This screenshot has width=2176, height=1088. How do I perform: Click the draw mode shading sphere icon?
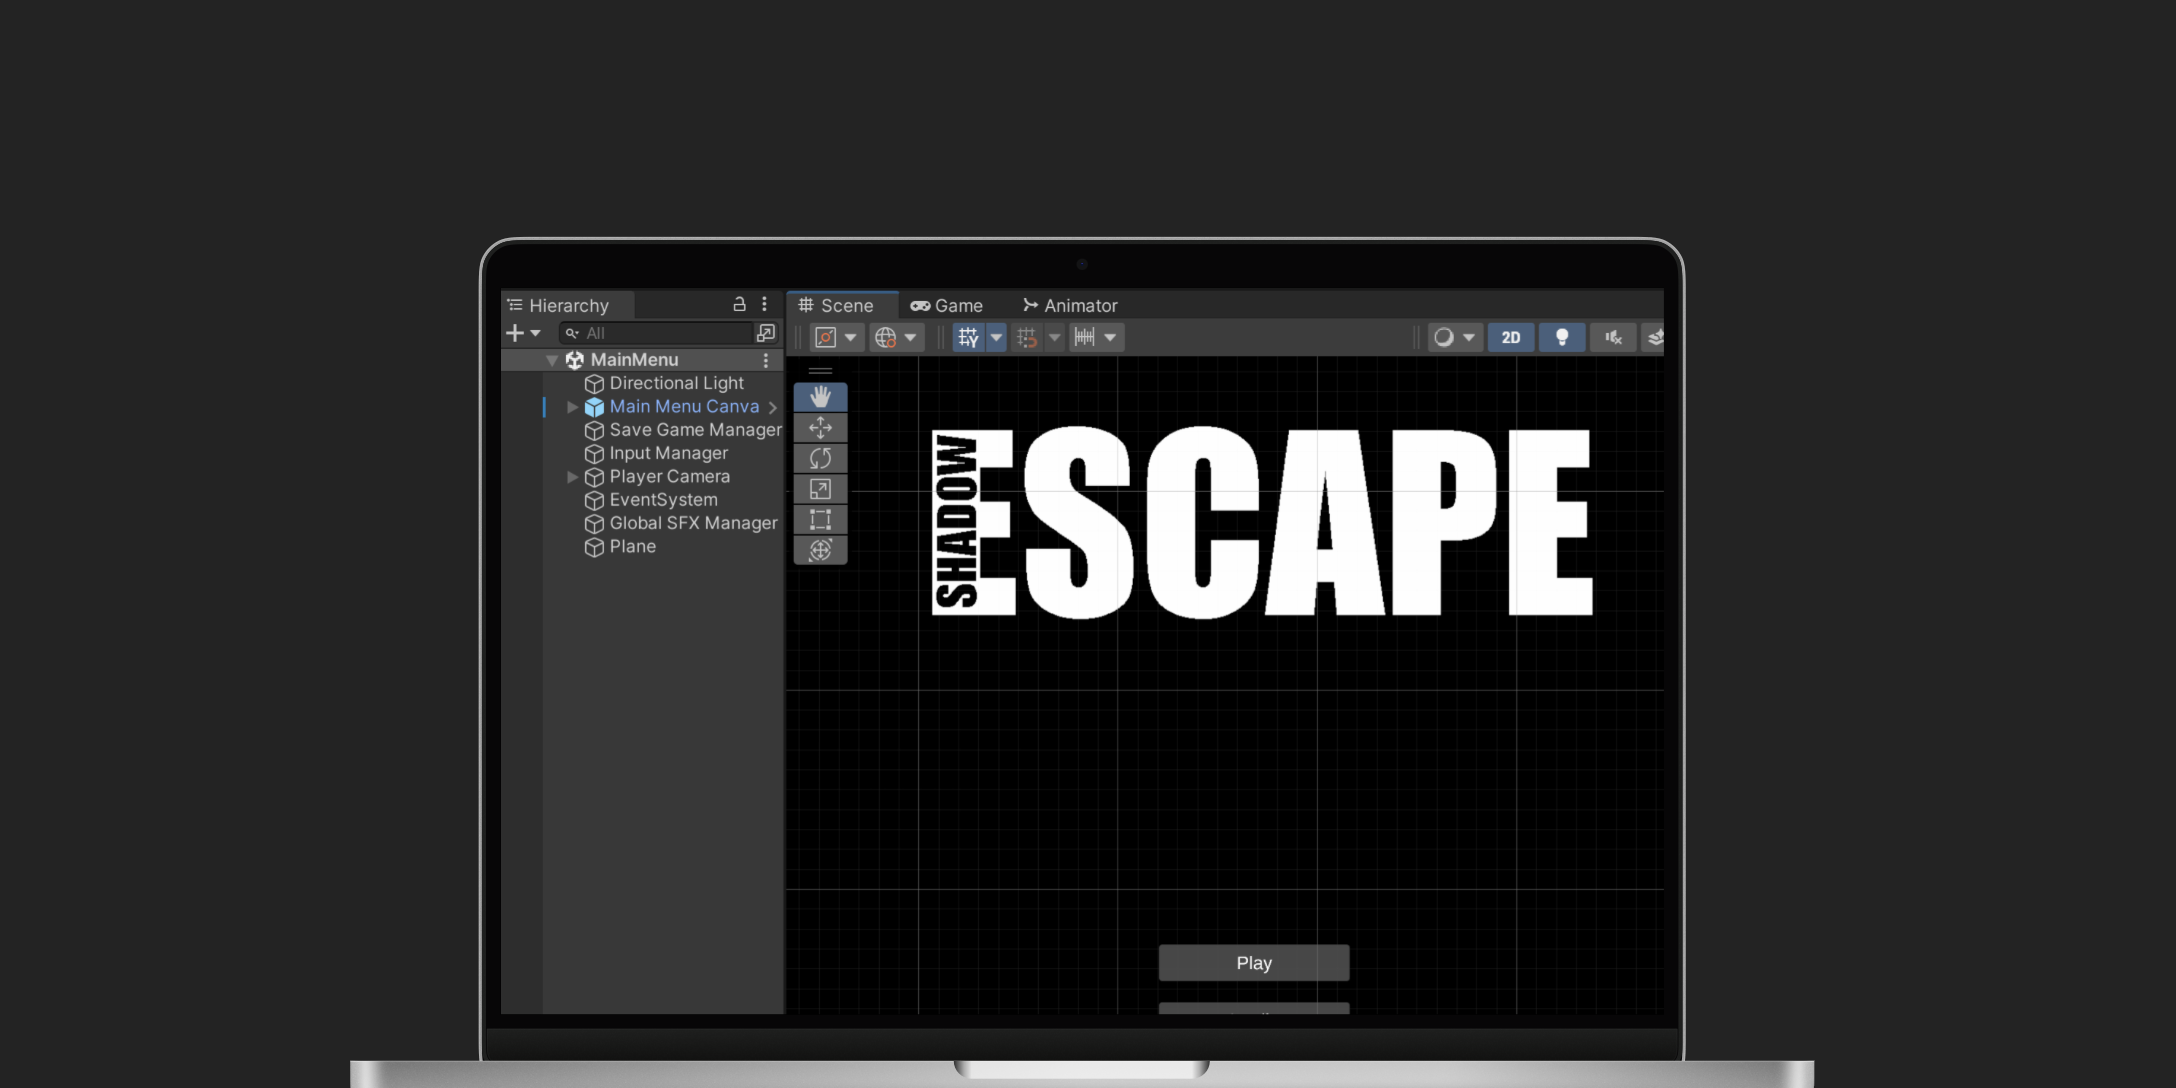[1443, 338]
